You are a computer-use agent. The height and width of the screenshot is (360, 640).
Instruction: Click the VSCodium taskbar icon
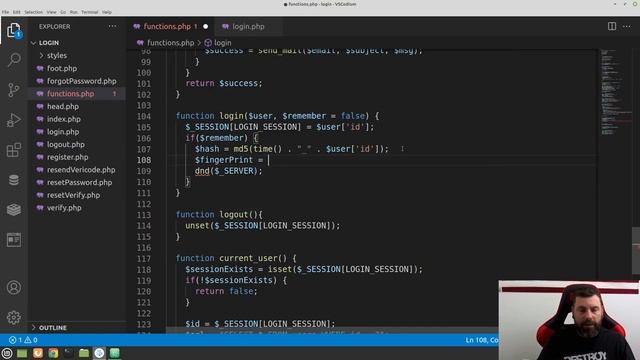pos(99,353)
